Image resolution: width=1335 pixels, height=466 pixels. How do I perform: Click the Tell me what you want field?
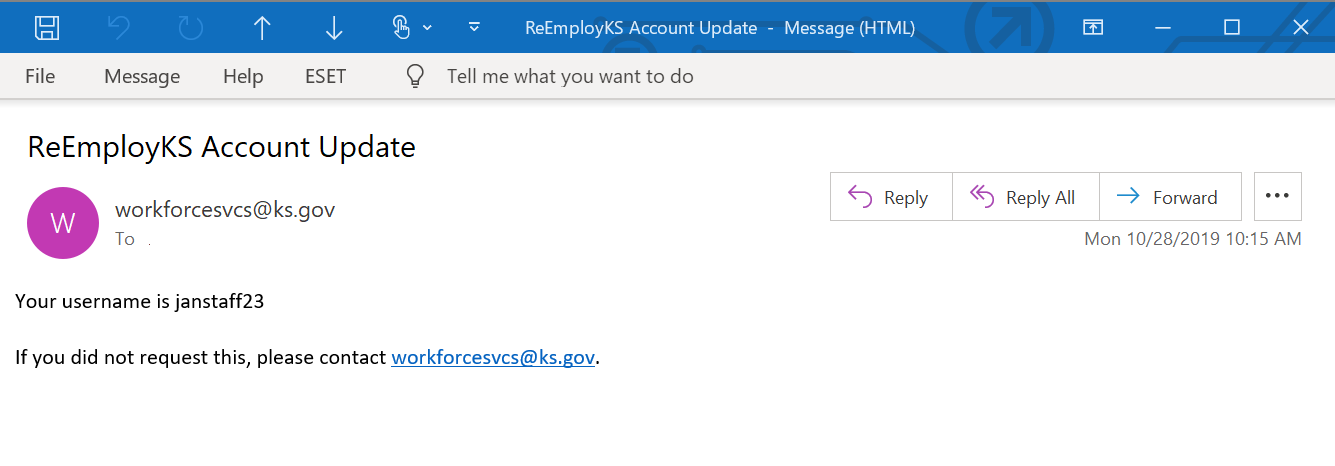(570, 76)
